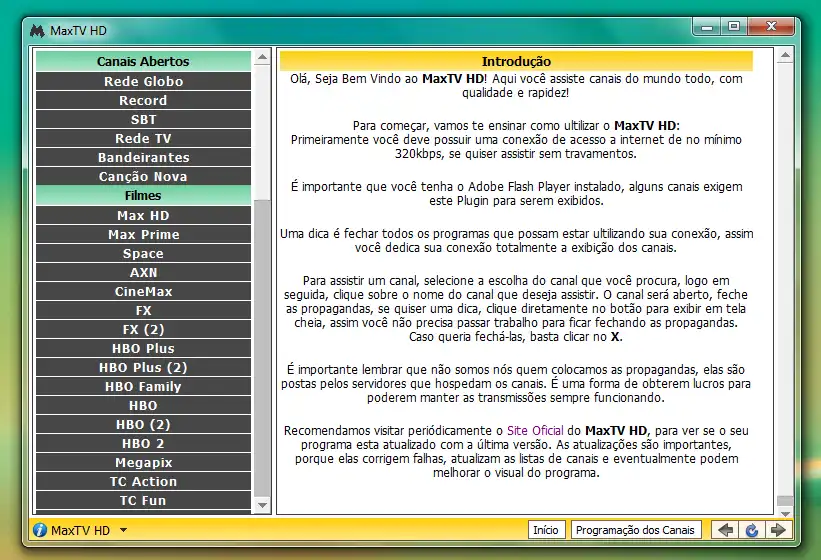Watch the Max HD channel
This screenshot has width=821, height=560.
coord(143,215)
